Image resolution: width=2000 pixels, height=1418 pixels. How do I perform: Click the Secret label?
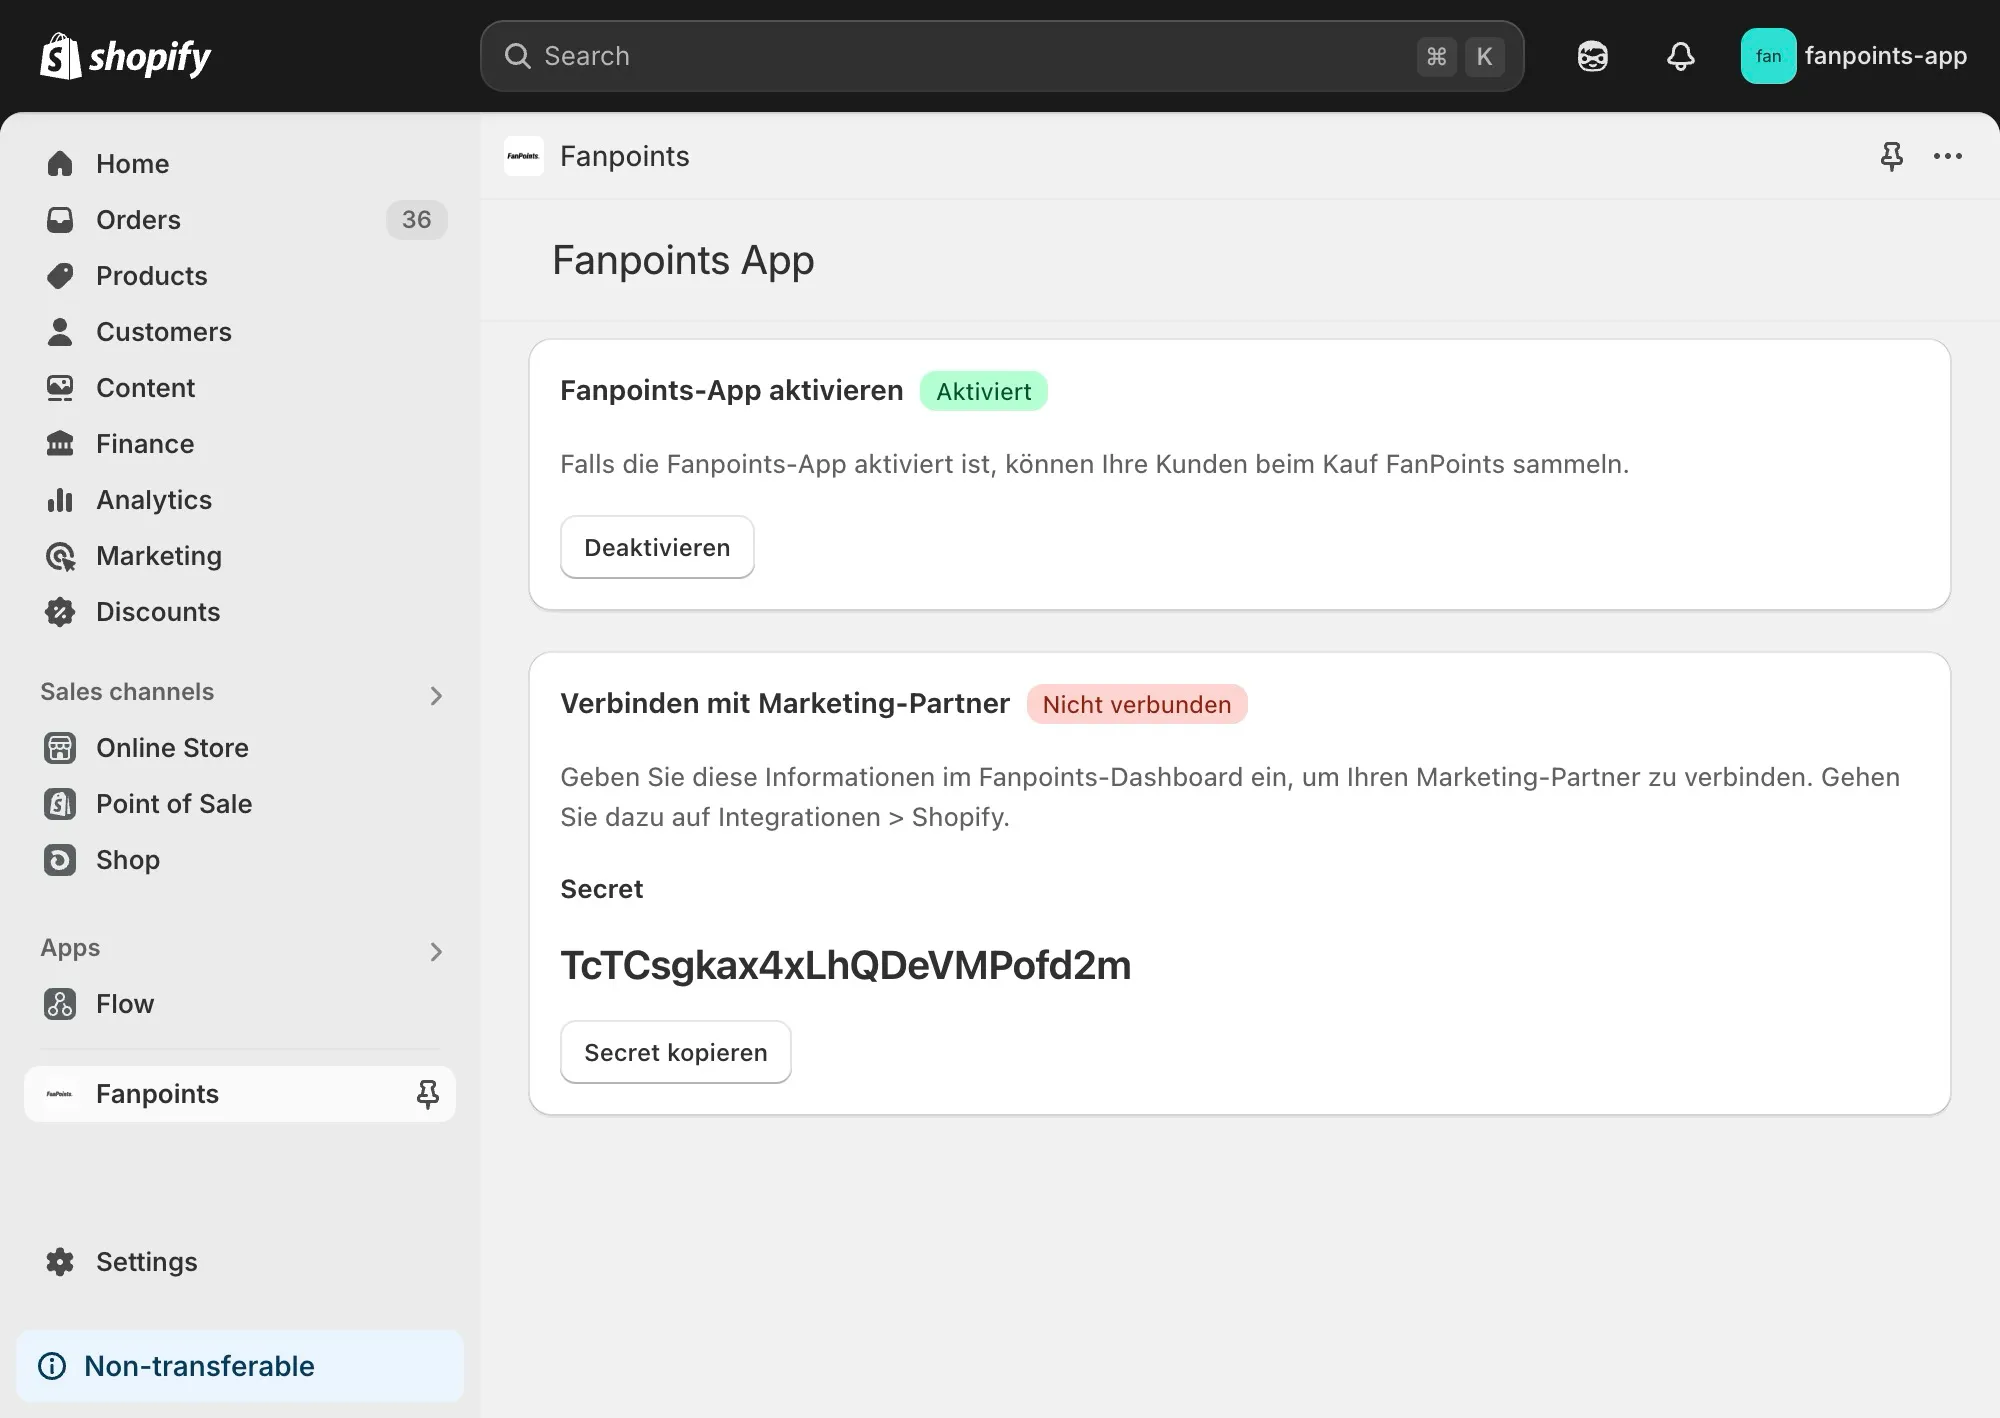602,889
